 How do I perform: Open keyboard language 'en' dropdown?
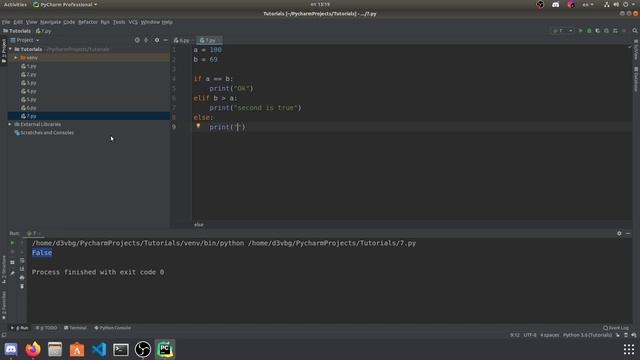tap(588, 4)
